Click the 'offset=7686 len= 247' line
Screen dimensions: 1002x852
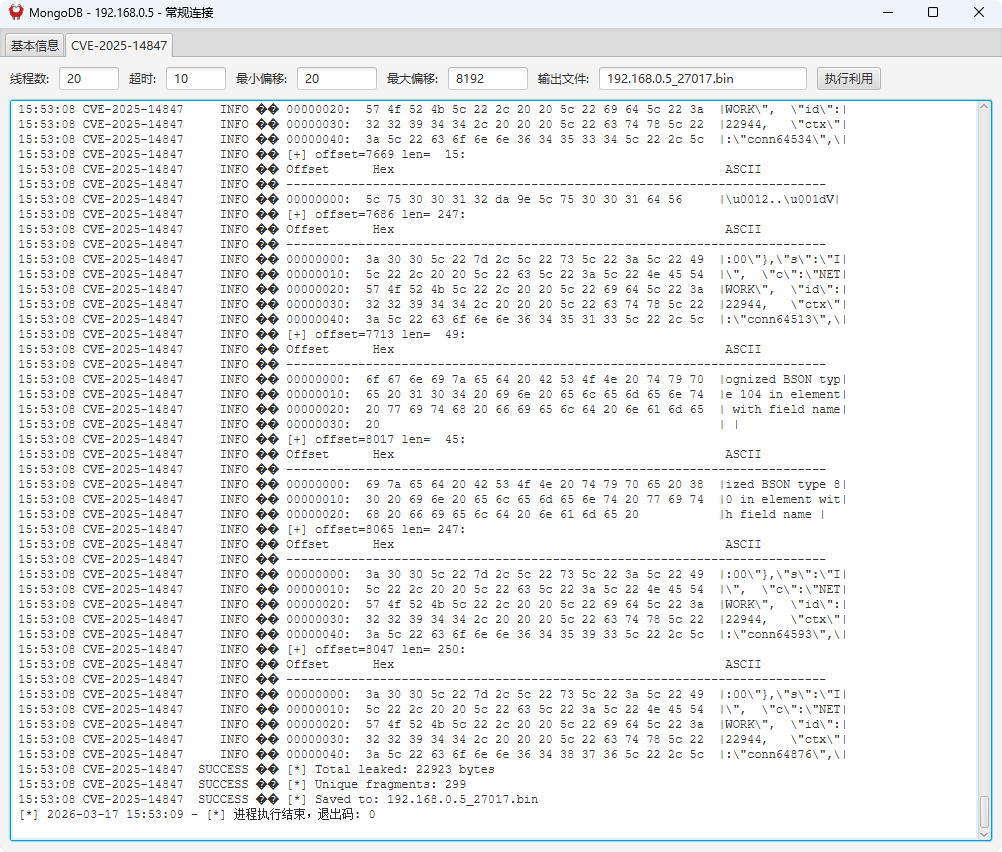point(242,214)
